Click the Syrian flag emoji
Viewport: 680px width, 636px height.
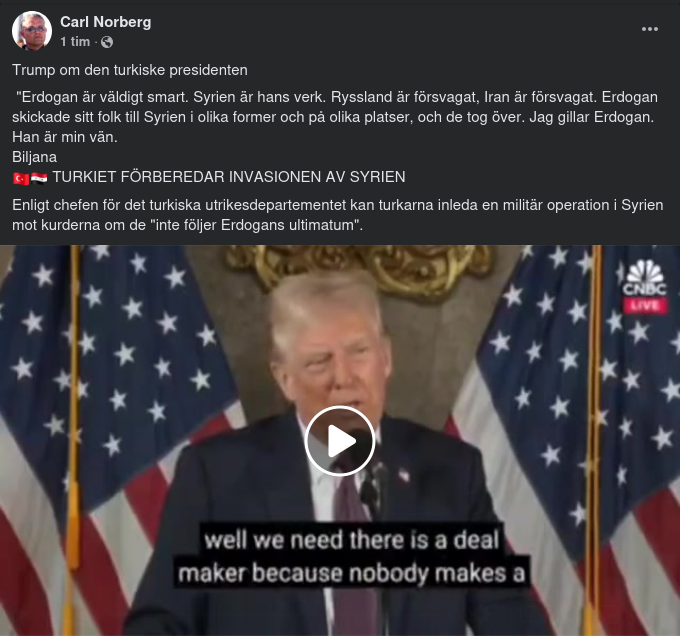click(x=39, y=178)
